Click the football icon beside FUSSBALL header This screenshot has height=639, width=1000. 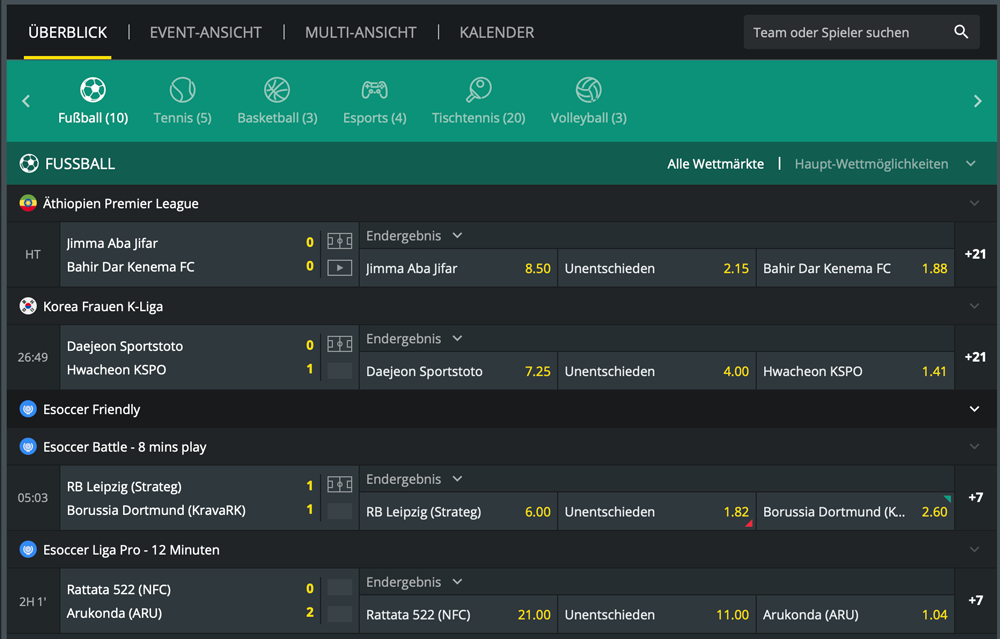point(29,164)
